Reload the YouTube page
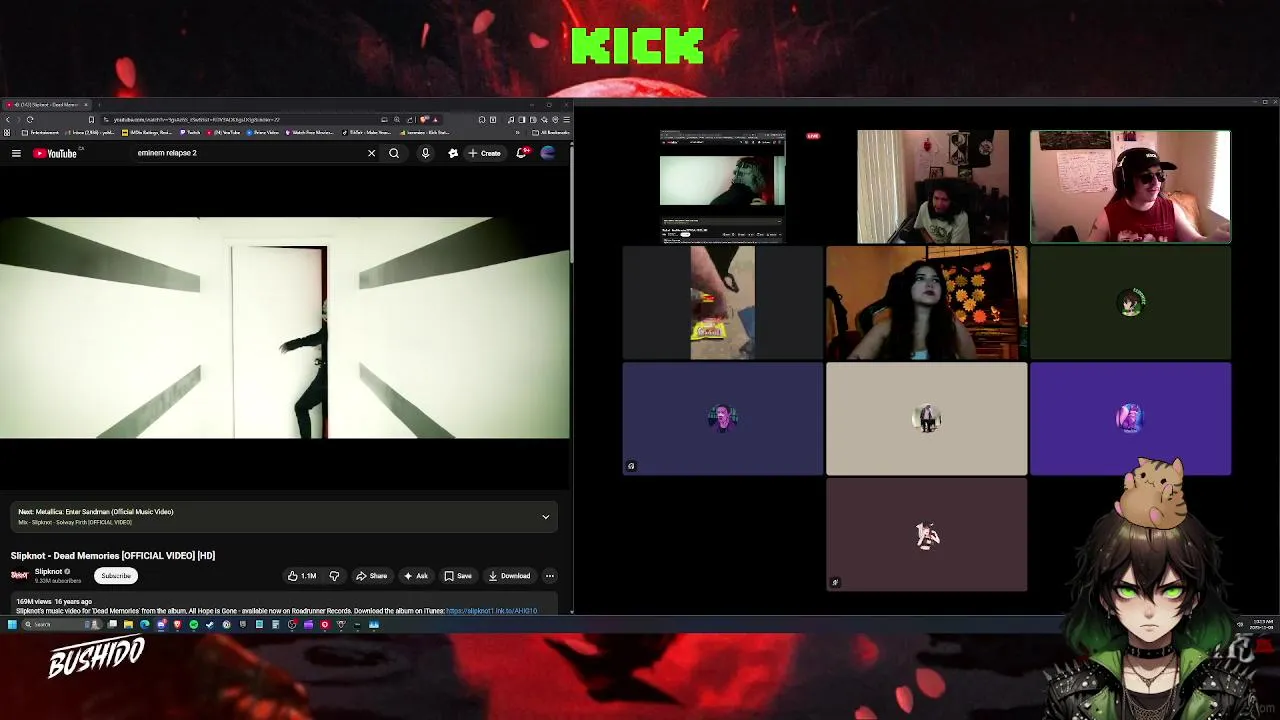Image resolution: width=1280 pixels, height=720 pixels. [x=30, y=119]
